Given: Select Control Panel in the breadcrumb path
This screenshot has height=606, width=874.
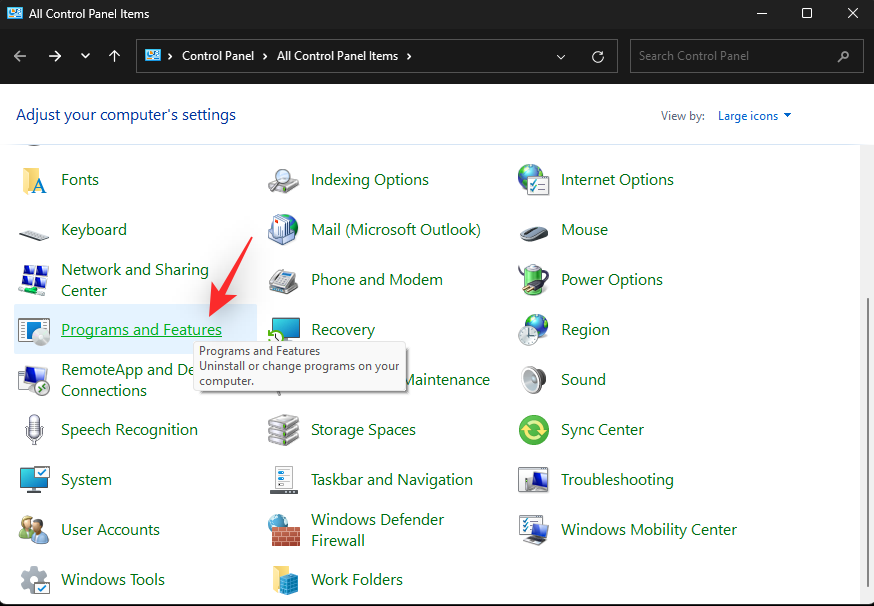Looking at the screenshot, I should tap(219, 56).
